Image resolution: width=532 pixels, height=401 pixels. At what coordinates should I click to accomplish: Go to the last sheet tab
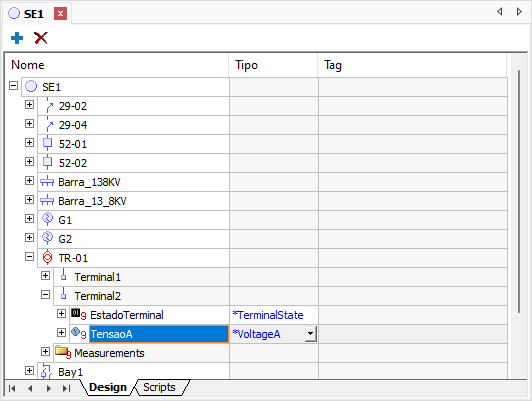pyautogui.click(x=66, y=388)
